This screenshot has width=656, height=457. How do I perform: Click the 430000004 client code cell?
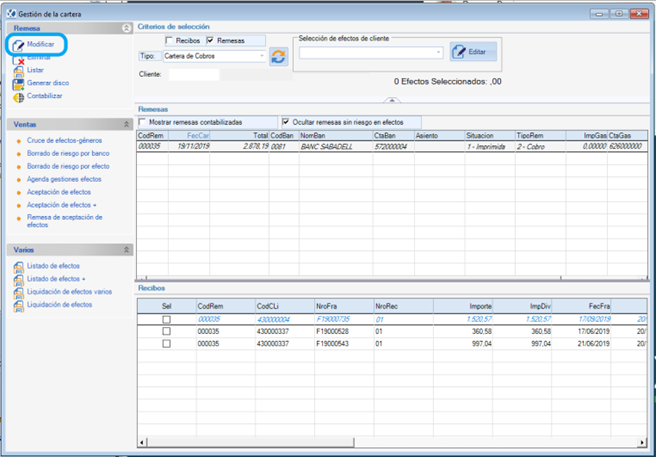coord(285,319)
